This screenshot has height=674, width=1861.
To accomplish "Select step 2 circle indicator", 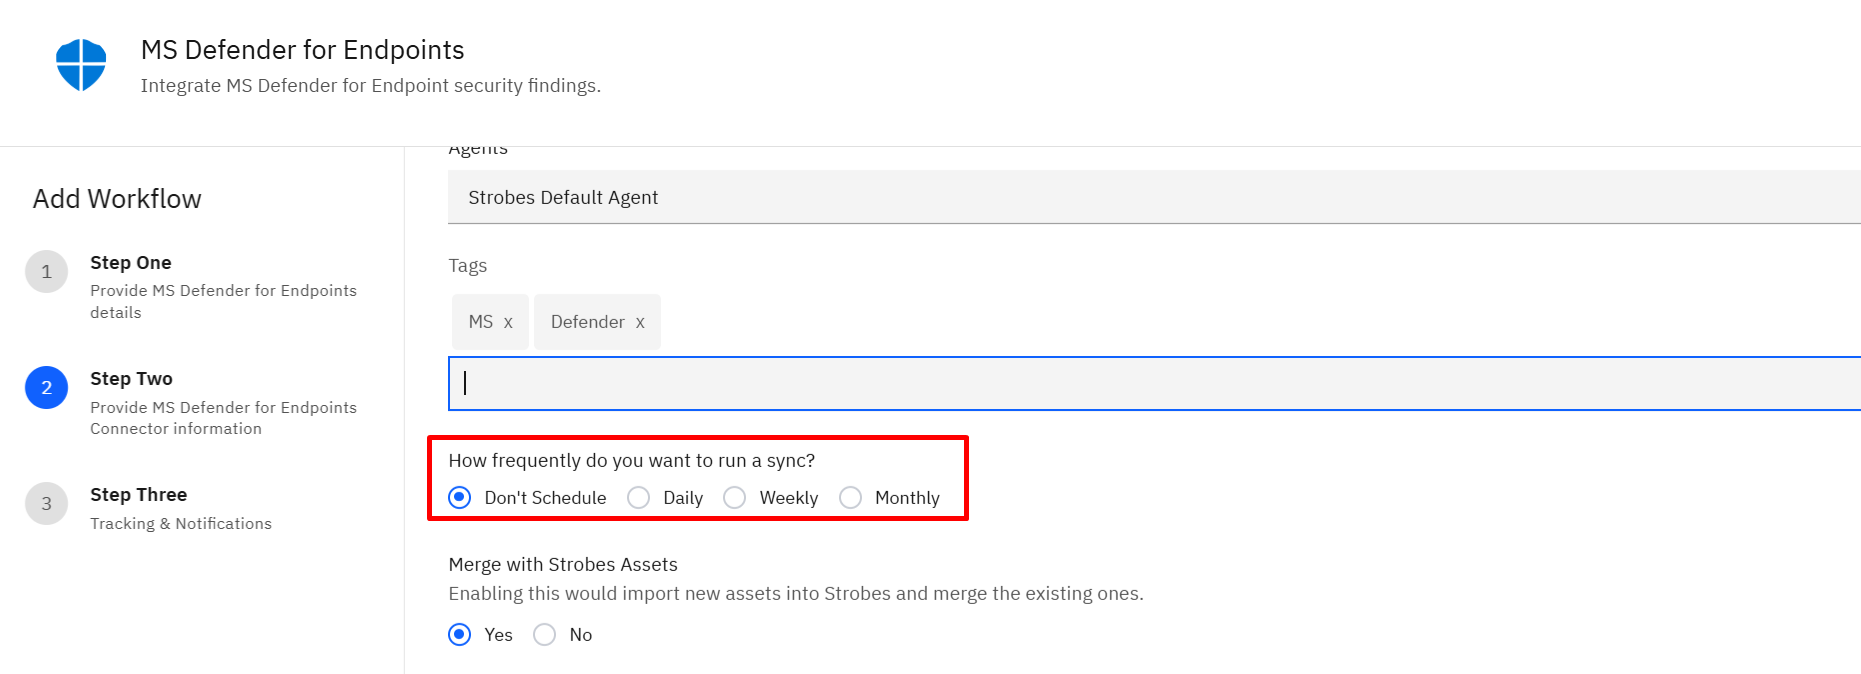I will click(46, 388).
